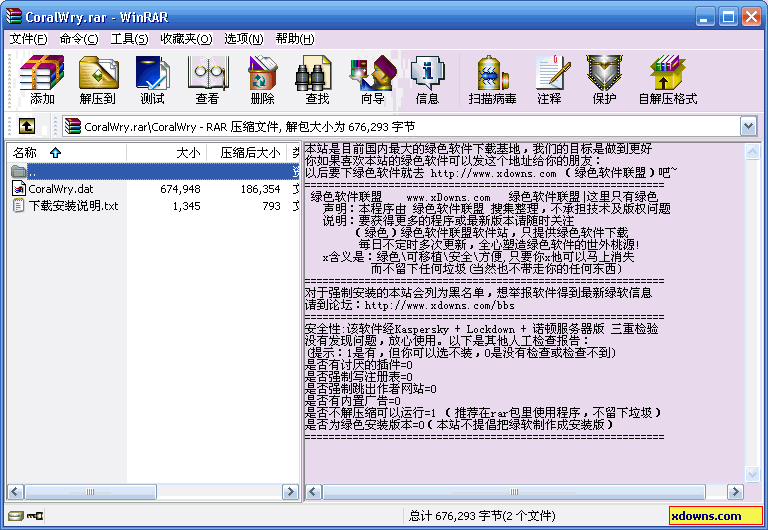
Task: Sort by Size (大小) column header
Action: [167, 153]
